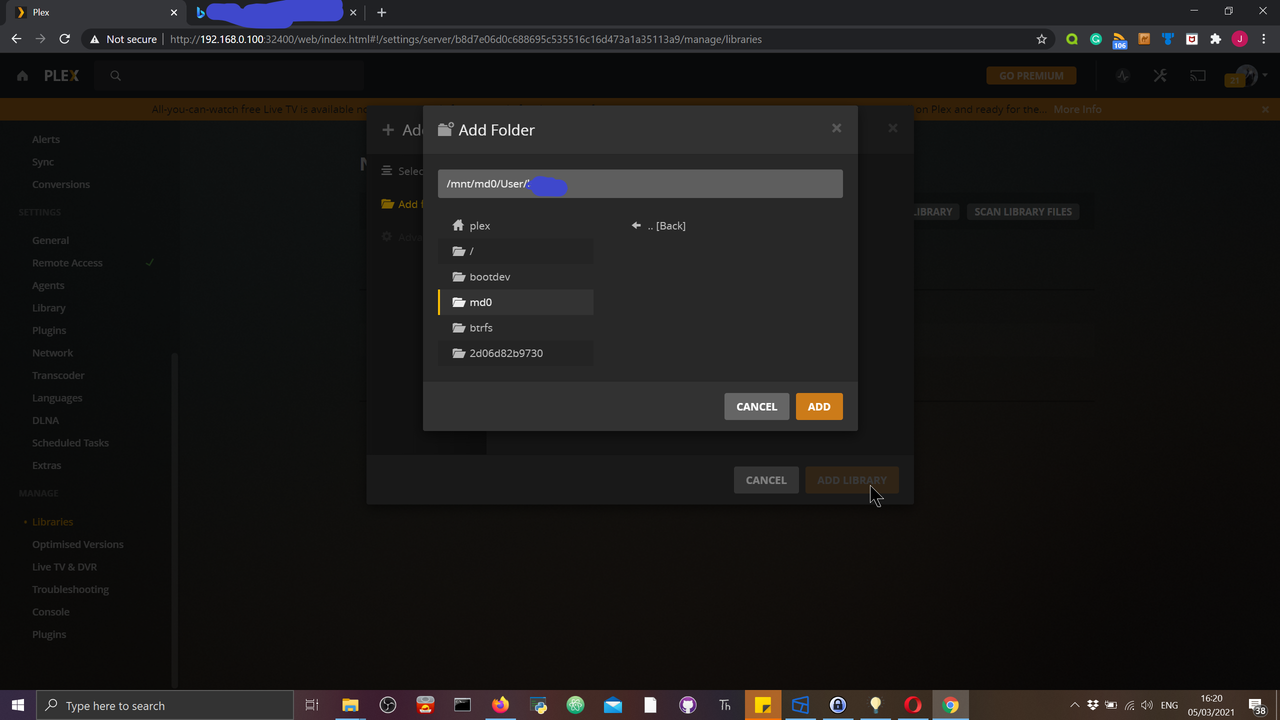The image size is (1280, 720).
Task: Reload the page
Action: 64,39
